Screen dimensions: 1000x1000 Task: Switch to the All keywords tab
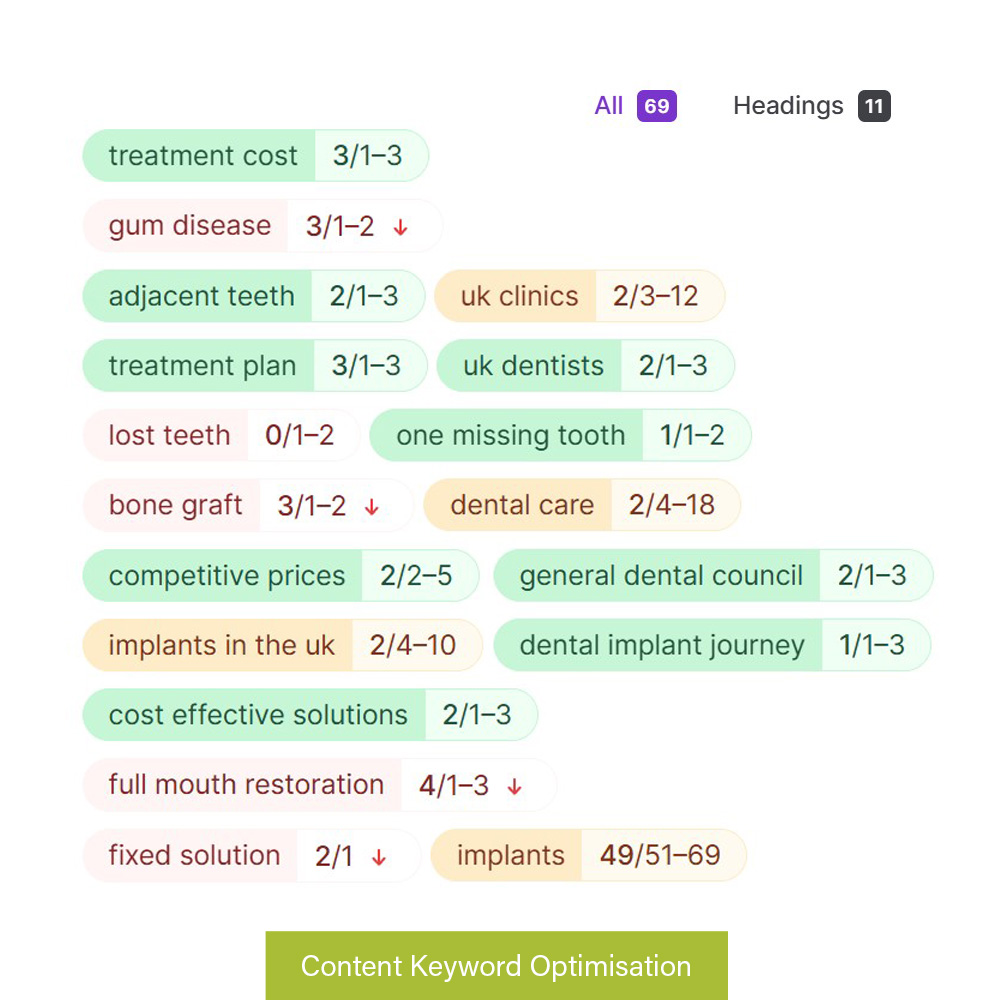(609, 106)
